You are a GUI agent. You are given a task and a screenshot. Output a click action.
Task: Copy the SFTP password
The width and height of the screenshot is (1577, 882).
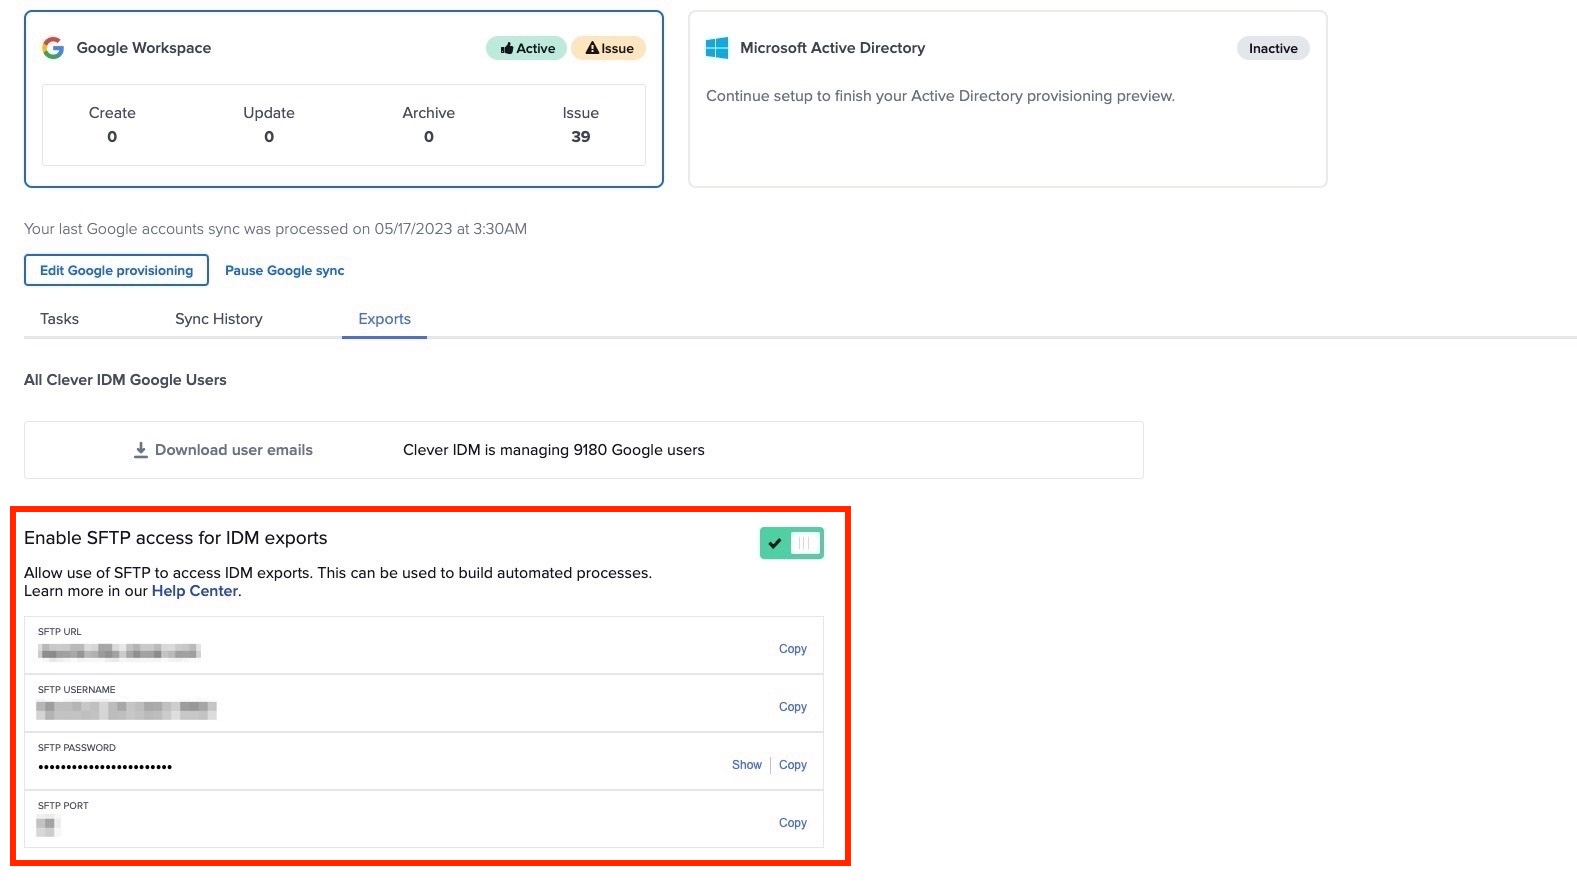click(792, 765)
